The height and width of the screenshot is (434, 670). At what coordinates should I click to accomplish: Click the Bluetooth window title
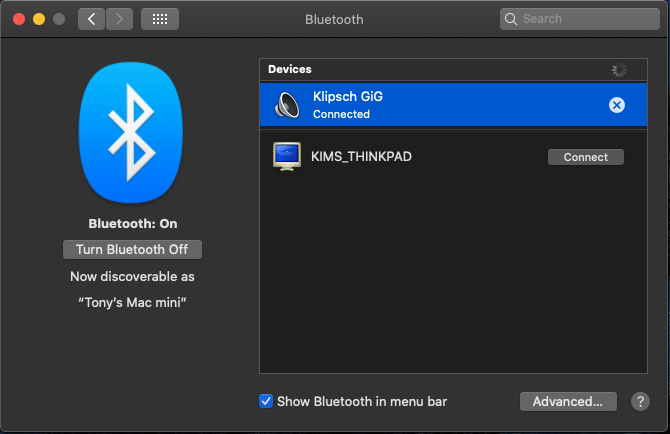[334, 20]
